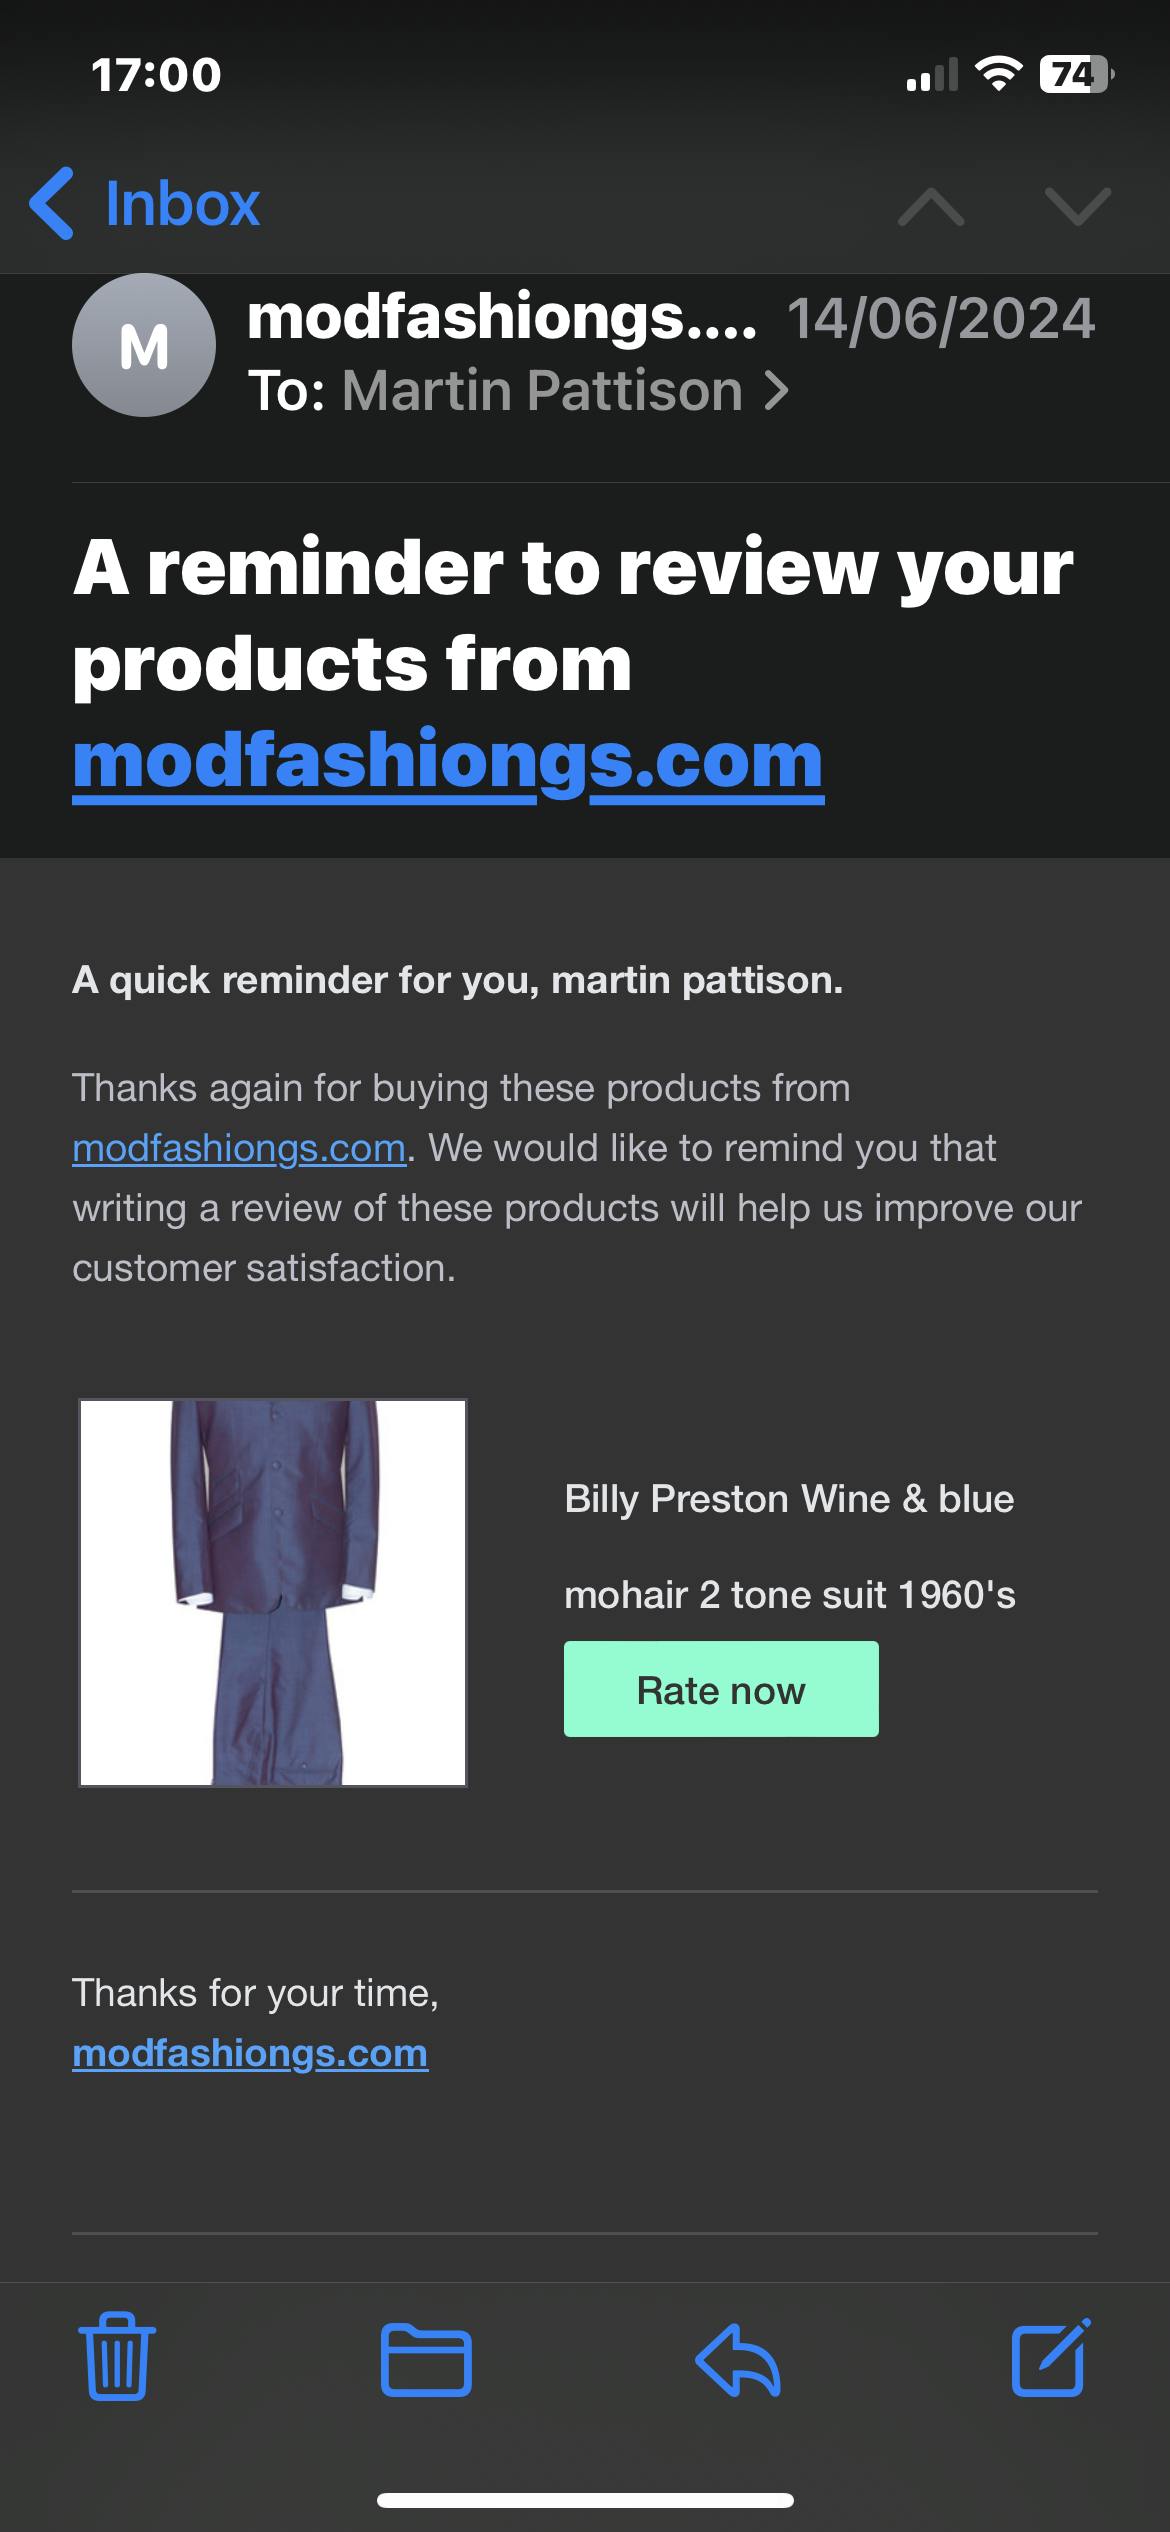Move message using the folder icon
Viewport: 1170px width, 2532px height.
[426, 2360]
